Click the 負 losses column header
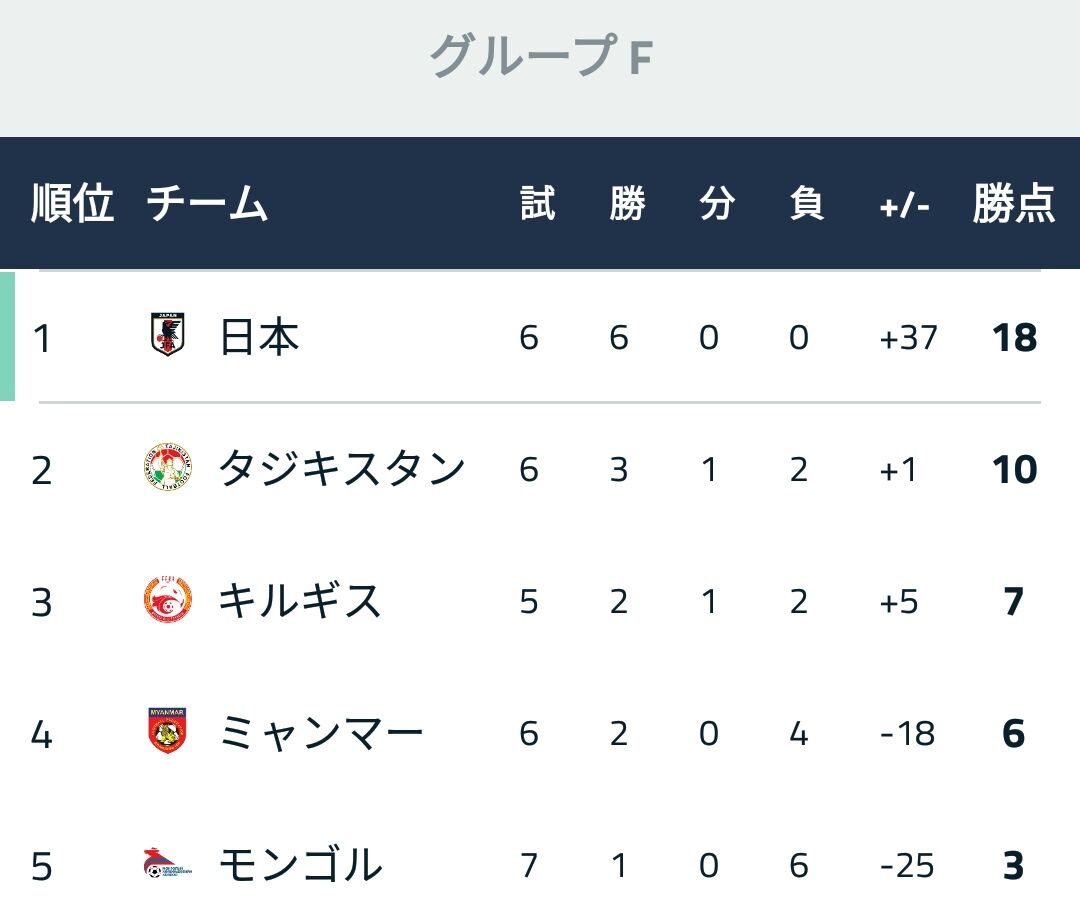Screen dimensions: 1080x909 807,203
